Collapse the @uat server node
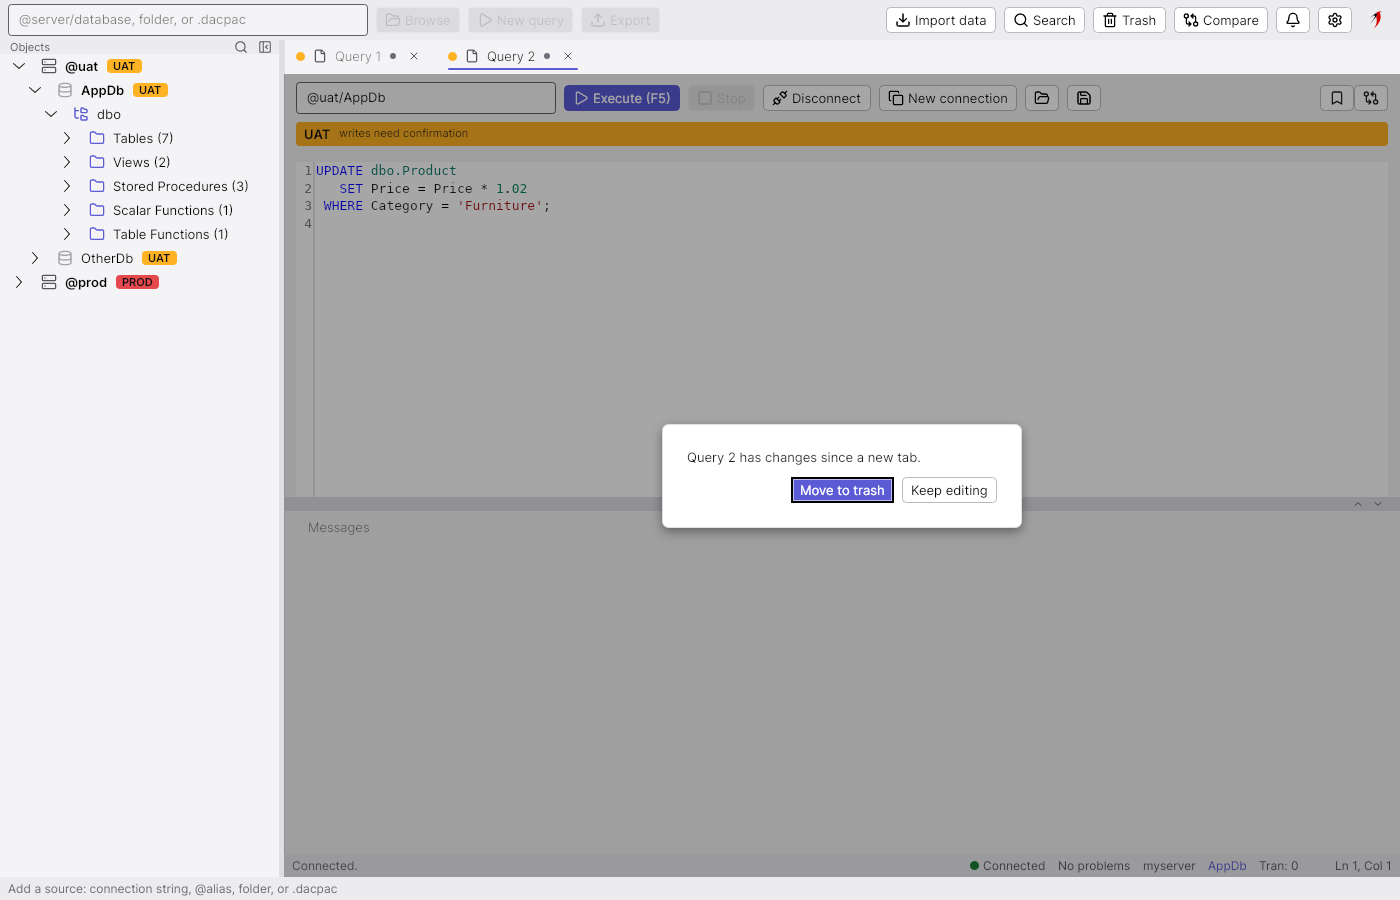This screenshot has width=1400, height=900. pos(19,66)
